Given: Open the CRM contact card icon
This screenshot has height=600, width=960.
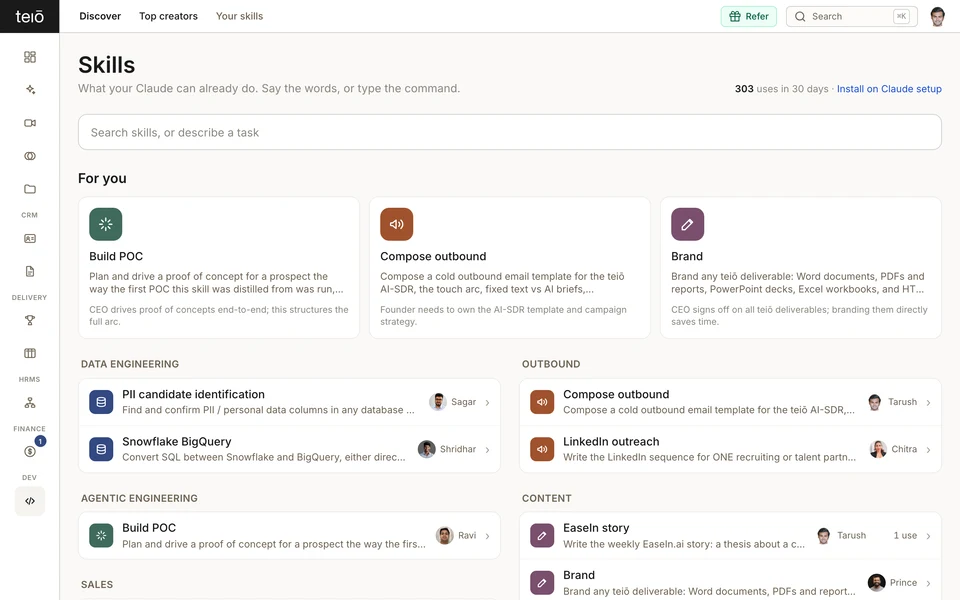Looking at the screenshot, I should pos(29,239).
